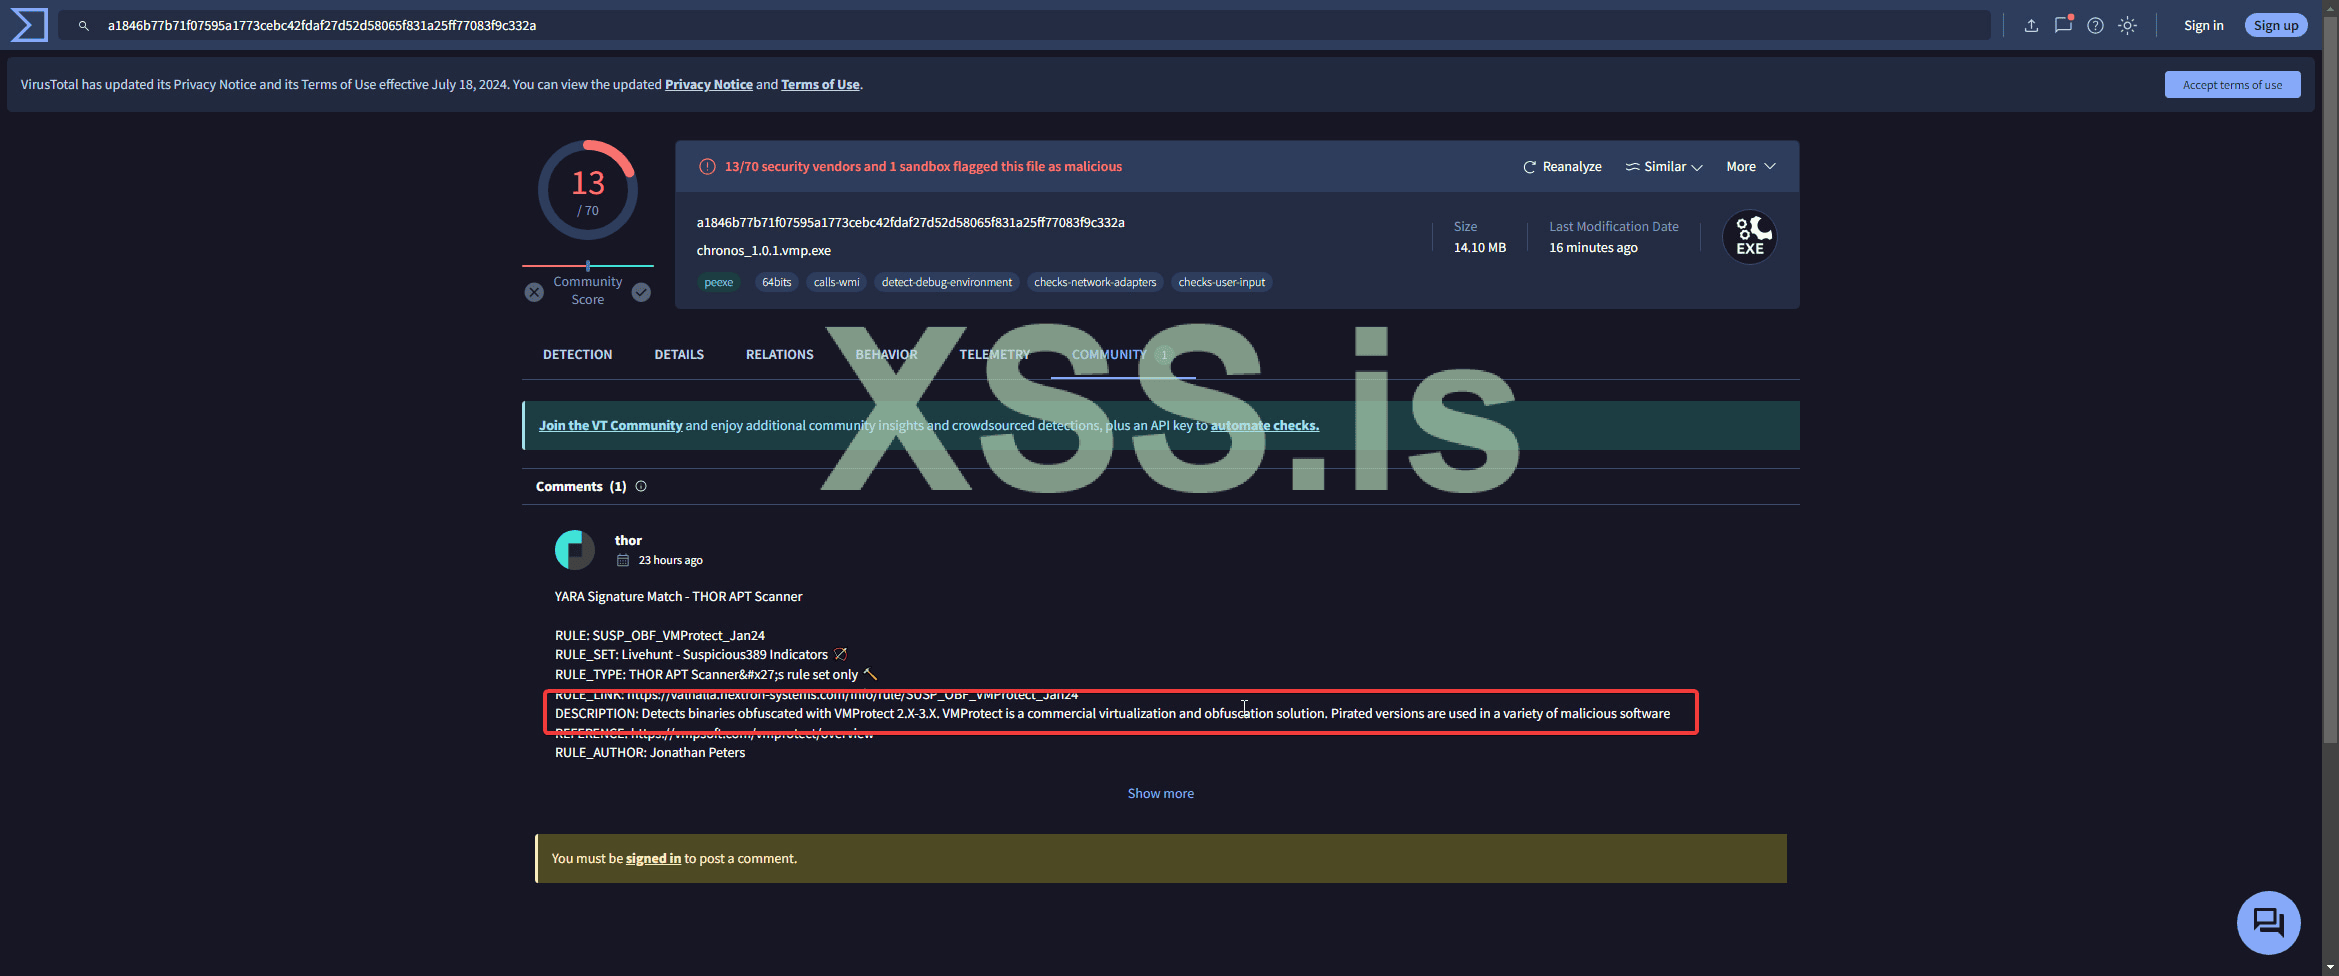This screenshot has width=2339, height=976.
Task: Accept terms of use
Action: click(2232, 85)
